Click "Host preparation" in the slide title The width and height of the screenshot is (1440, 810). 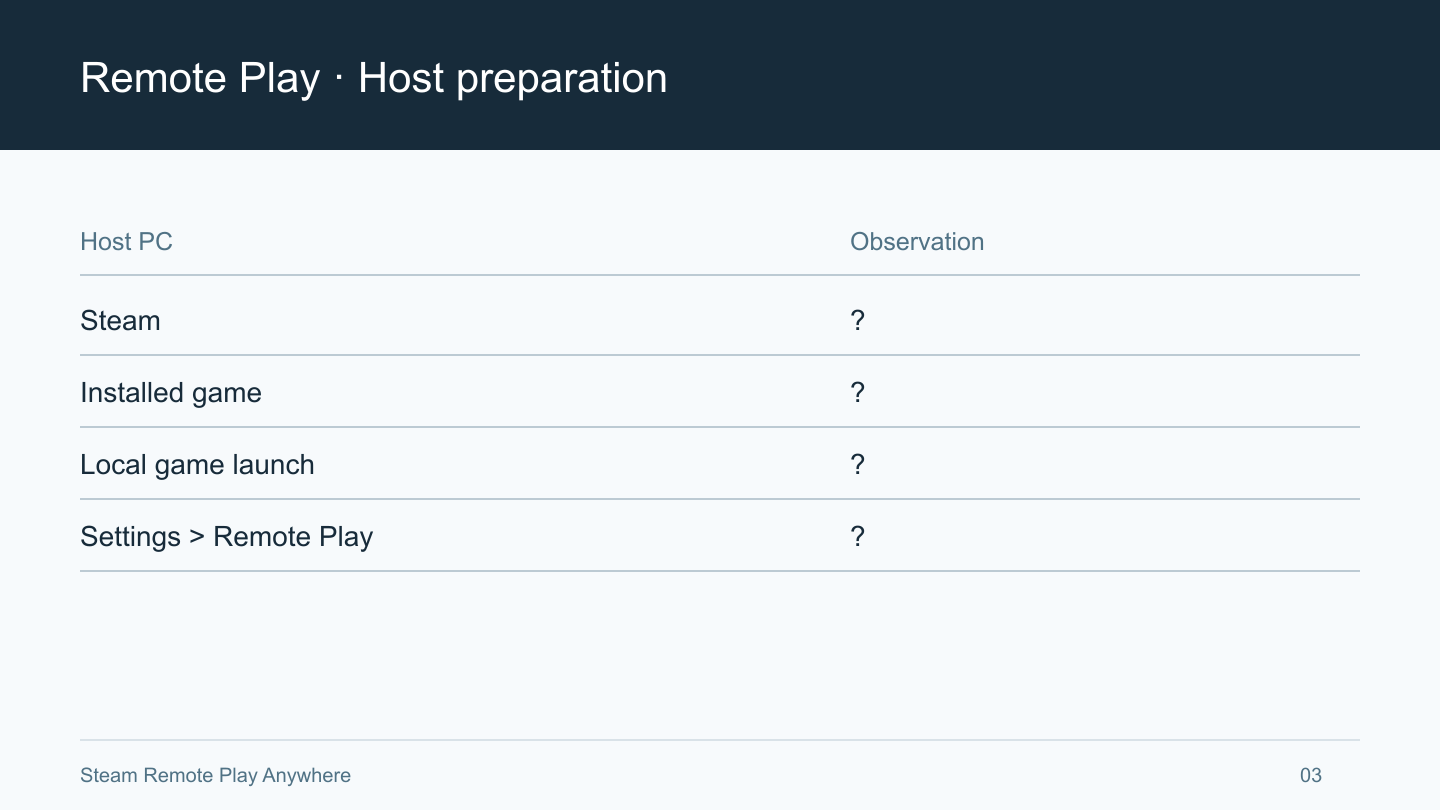[x=512, y=79]
